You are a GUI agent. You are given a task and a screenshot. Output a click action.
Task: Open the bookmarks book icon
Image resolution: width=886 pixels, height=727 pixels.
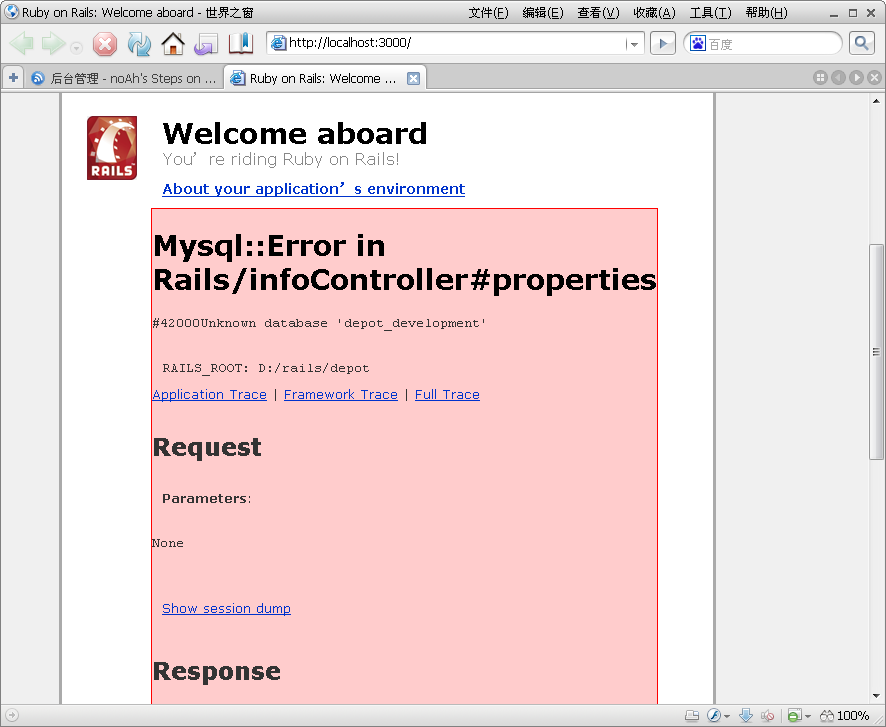(x=241, y=43)
